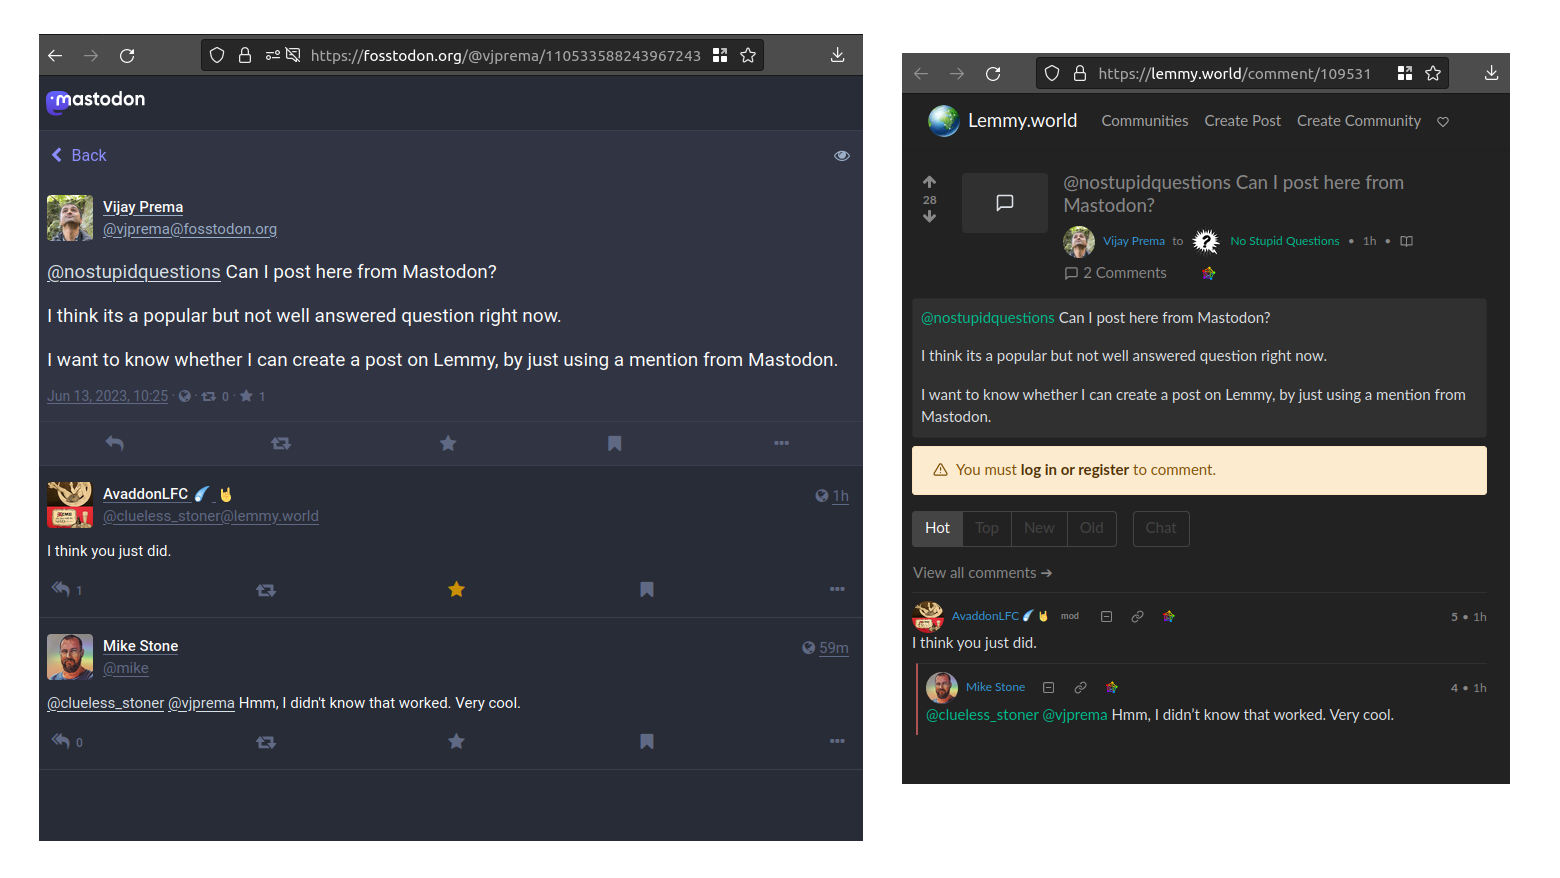This screenshot has height=878, width=1560.
Task: Go back in the fosstodon.org browser window
Action: pyautogui.click(x=55, y=56)
